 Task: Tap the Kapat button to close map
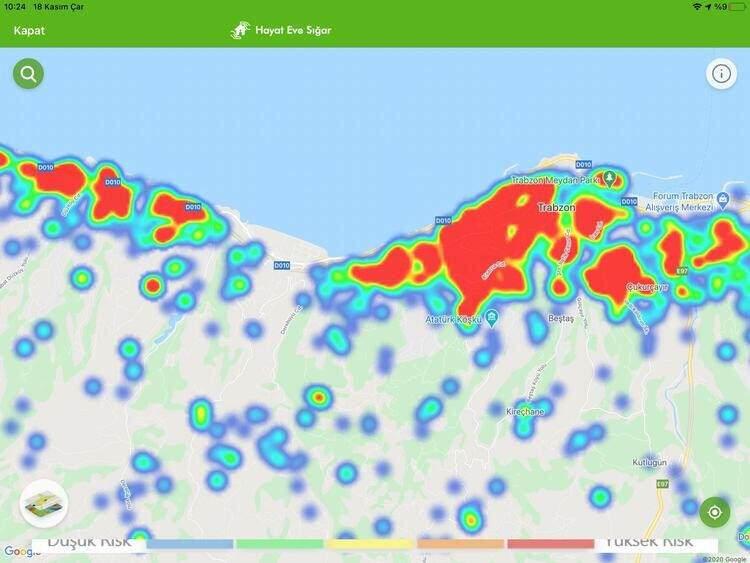[29, 30]
